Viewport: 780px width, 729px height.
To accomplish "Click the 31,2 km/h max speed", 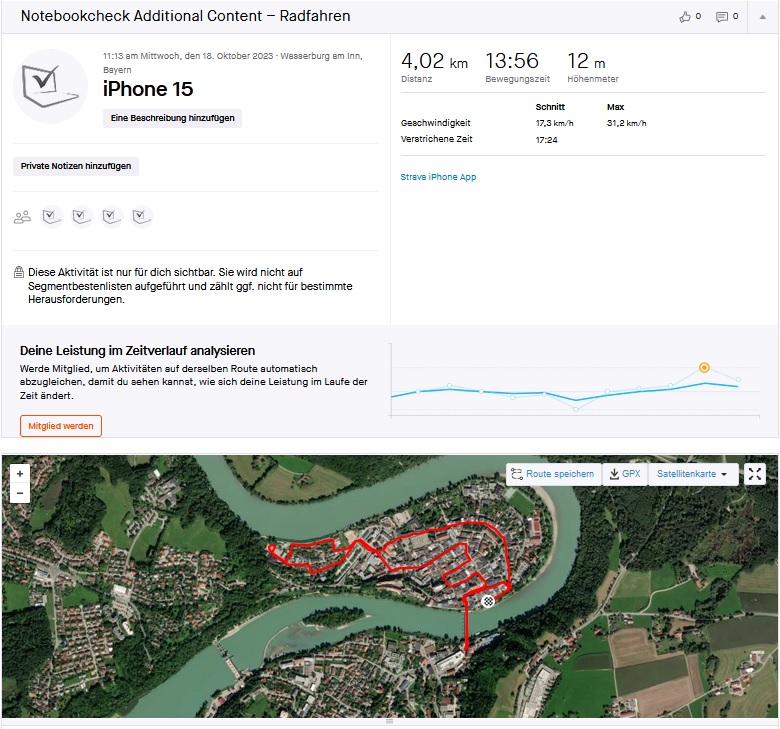I will coord(626,123).
